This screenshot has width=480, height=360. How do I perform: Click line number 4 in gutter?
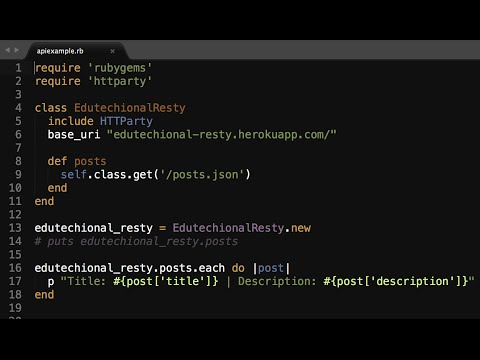click(x=18, y=108)
